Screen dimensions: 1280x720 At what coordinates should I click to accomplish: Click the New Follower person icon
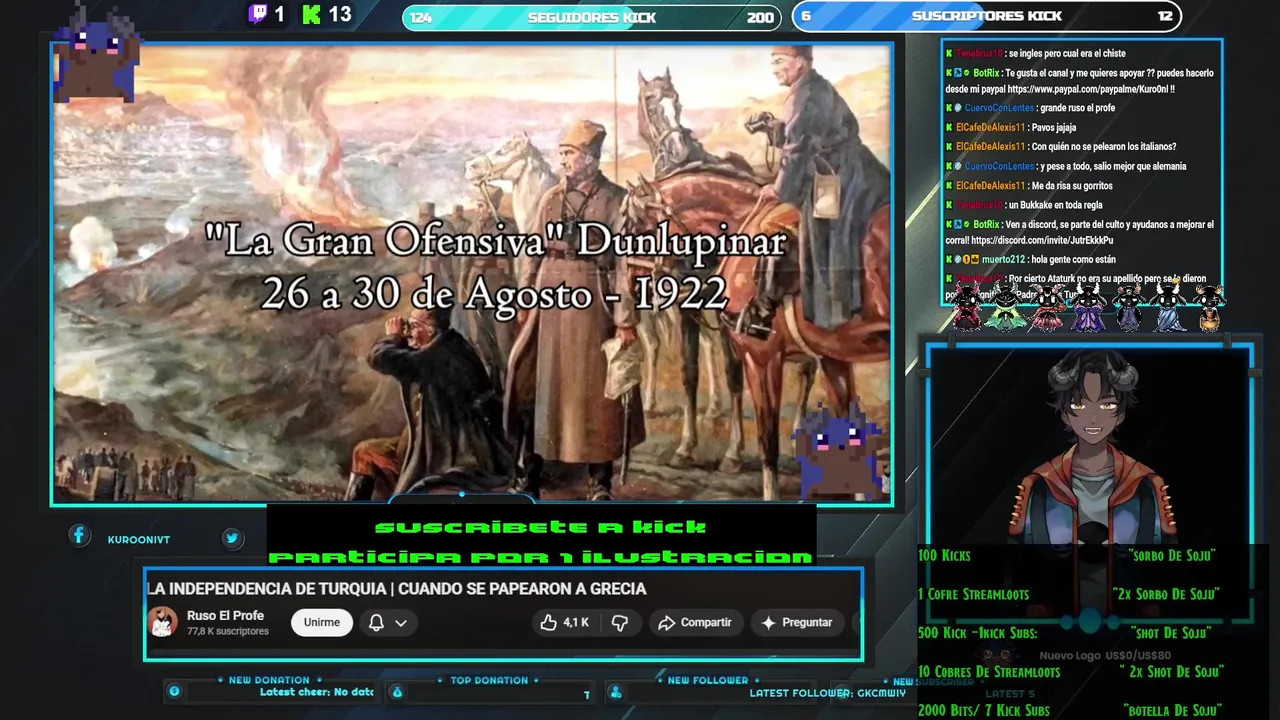(616, 692)
